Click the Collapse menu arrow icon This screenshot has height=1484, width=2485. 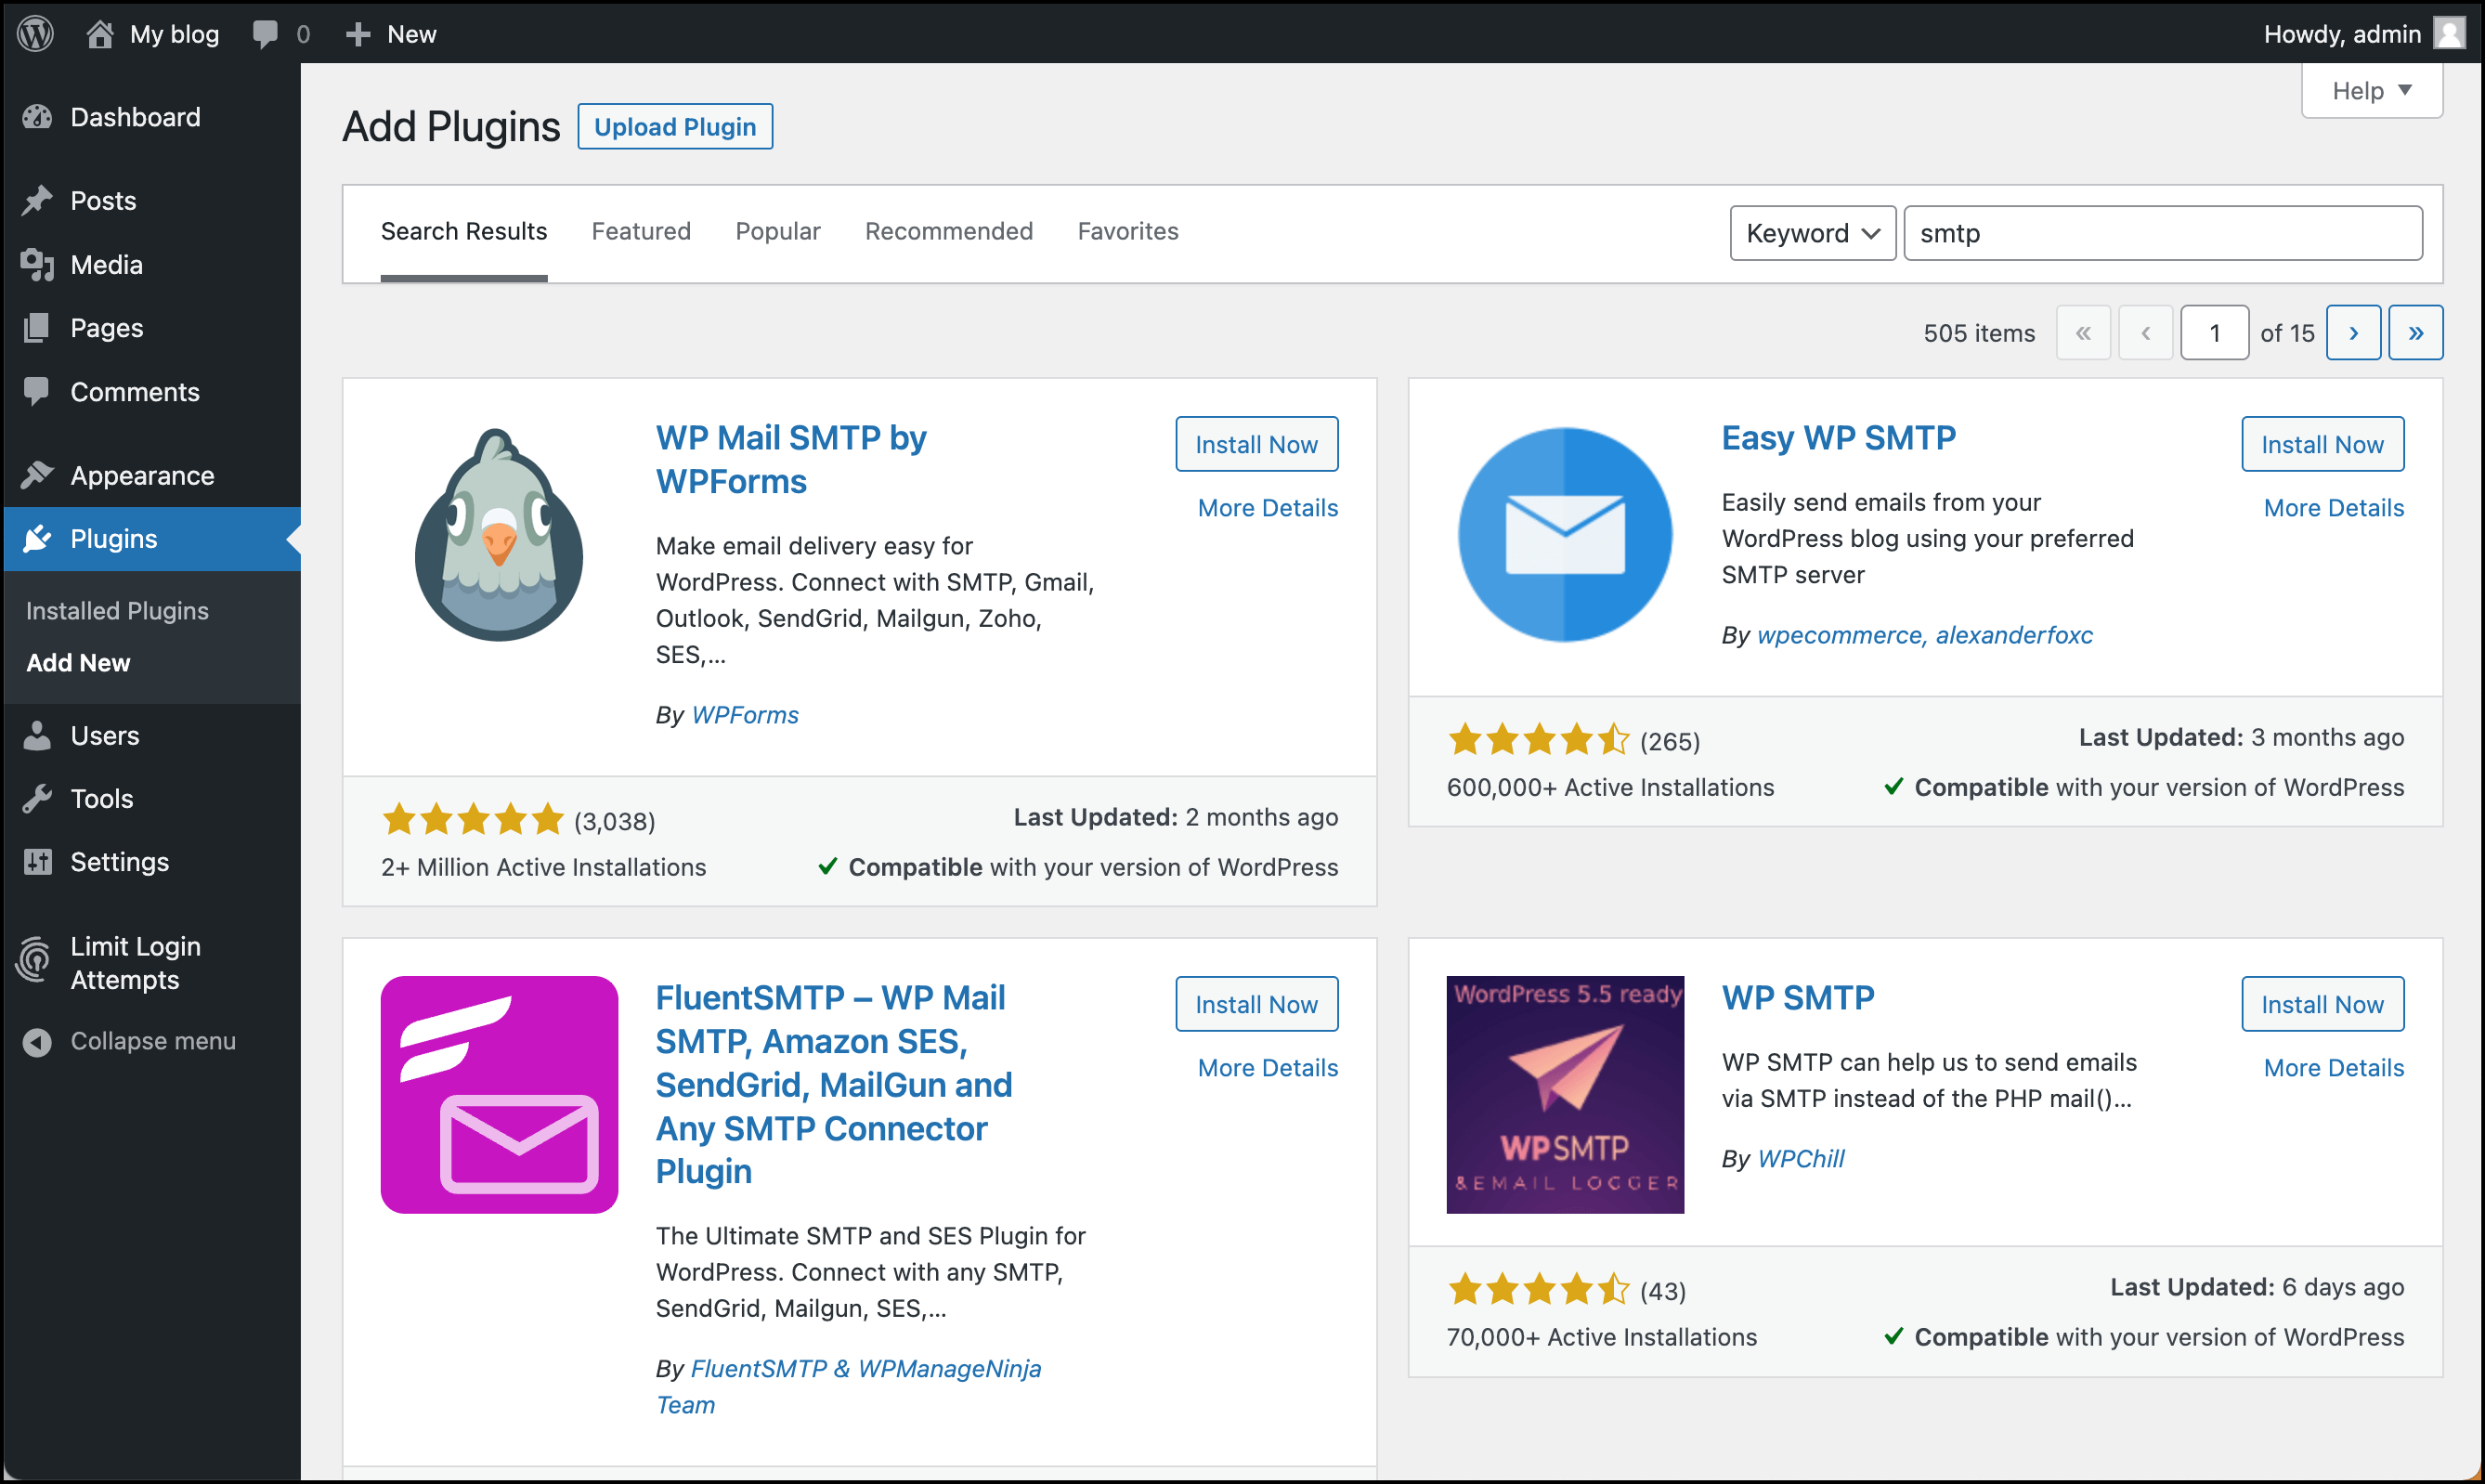[x=37, y=1041]
